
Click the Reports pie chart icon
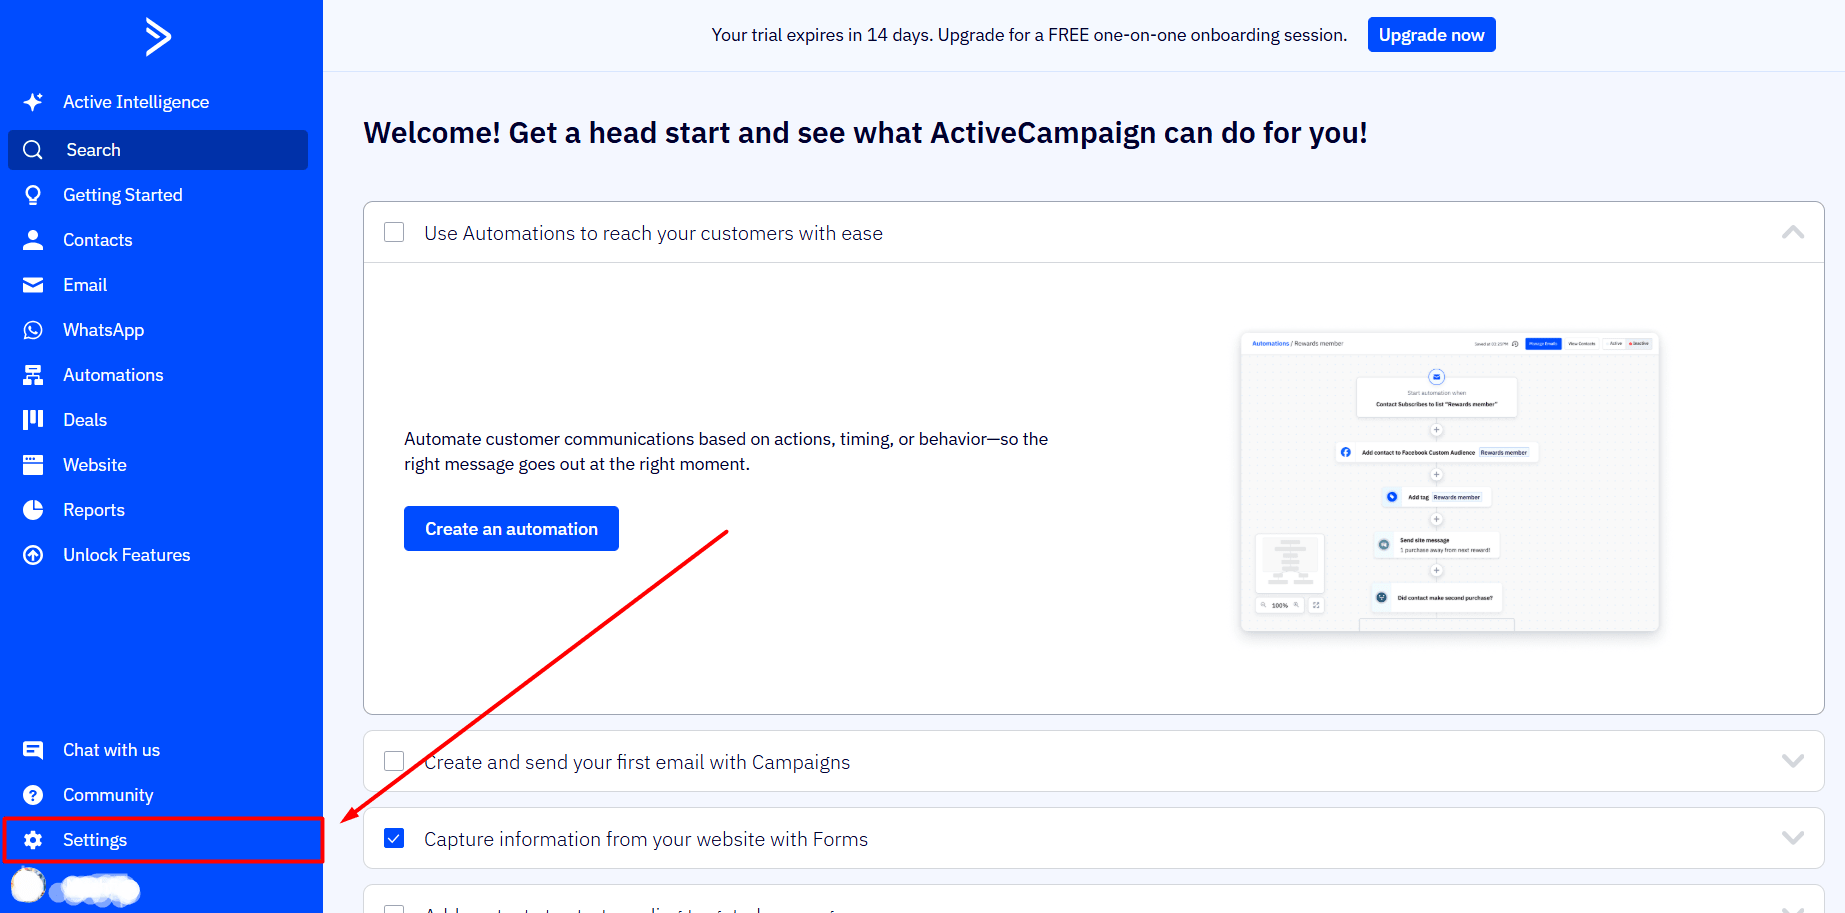[33, 510]
